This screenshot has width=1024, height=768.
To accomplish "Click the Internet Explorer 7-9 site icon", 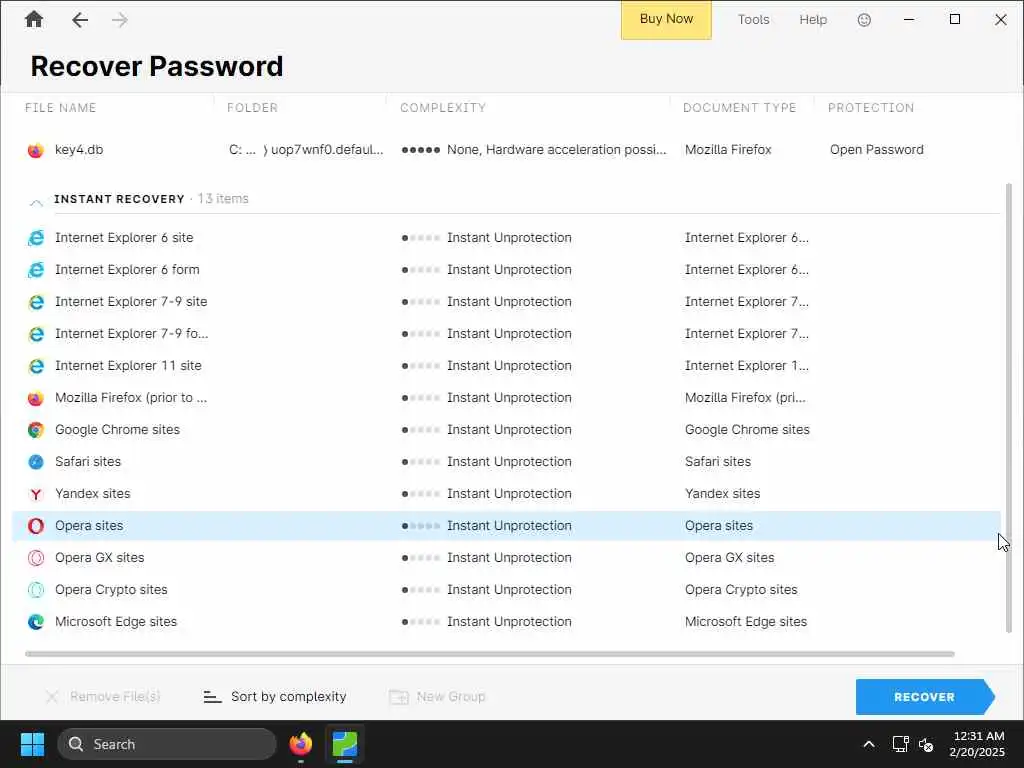I will coord(36,302).
